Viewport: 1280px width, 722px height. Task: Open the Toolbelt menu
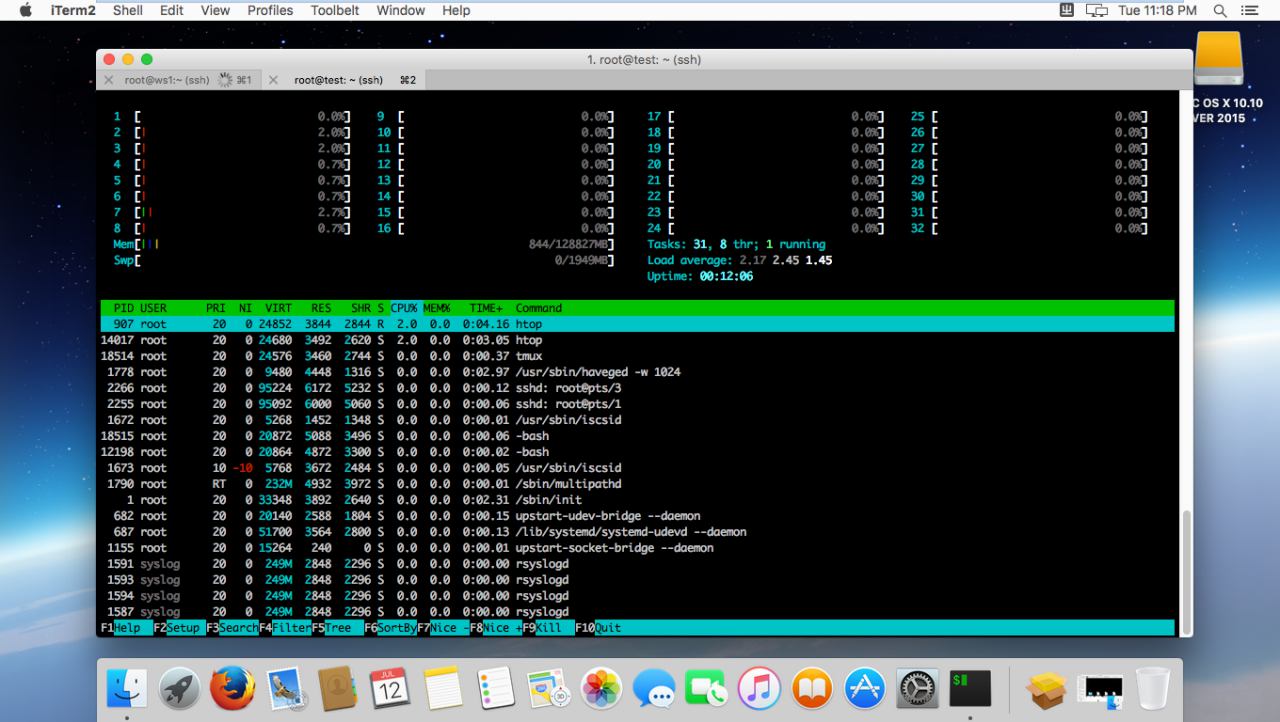(x=335, y=10)
